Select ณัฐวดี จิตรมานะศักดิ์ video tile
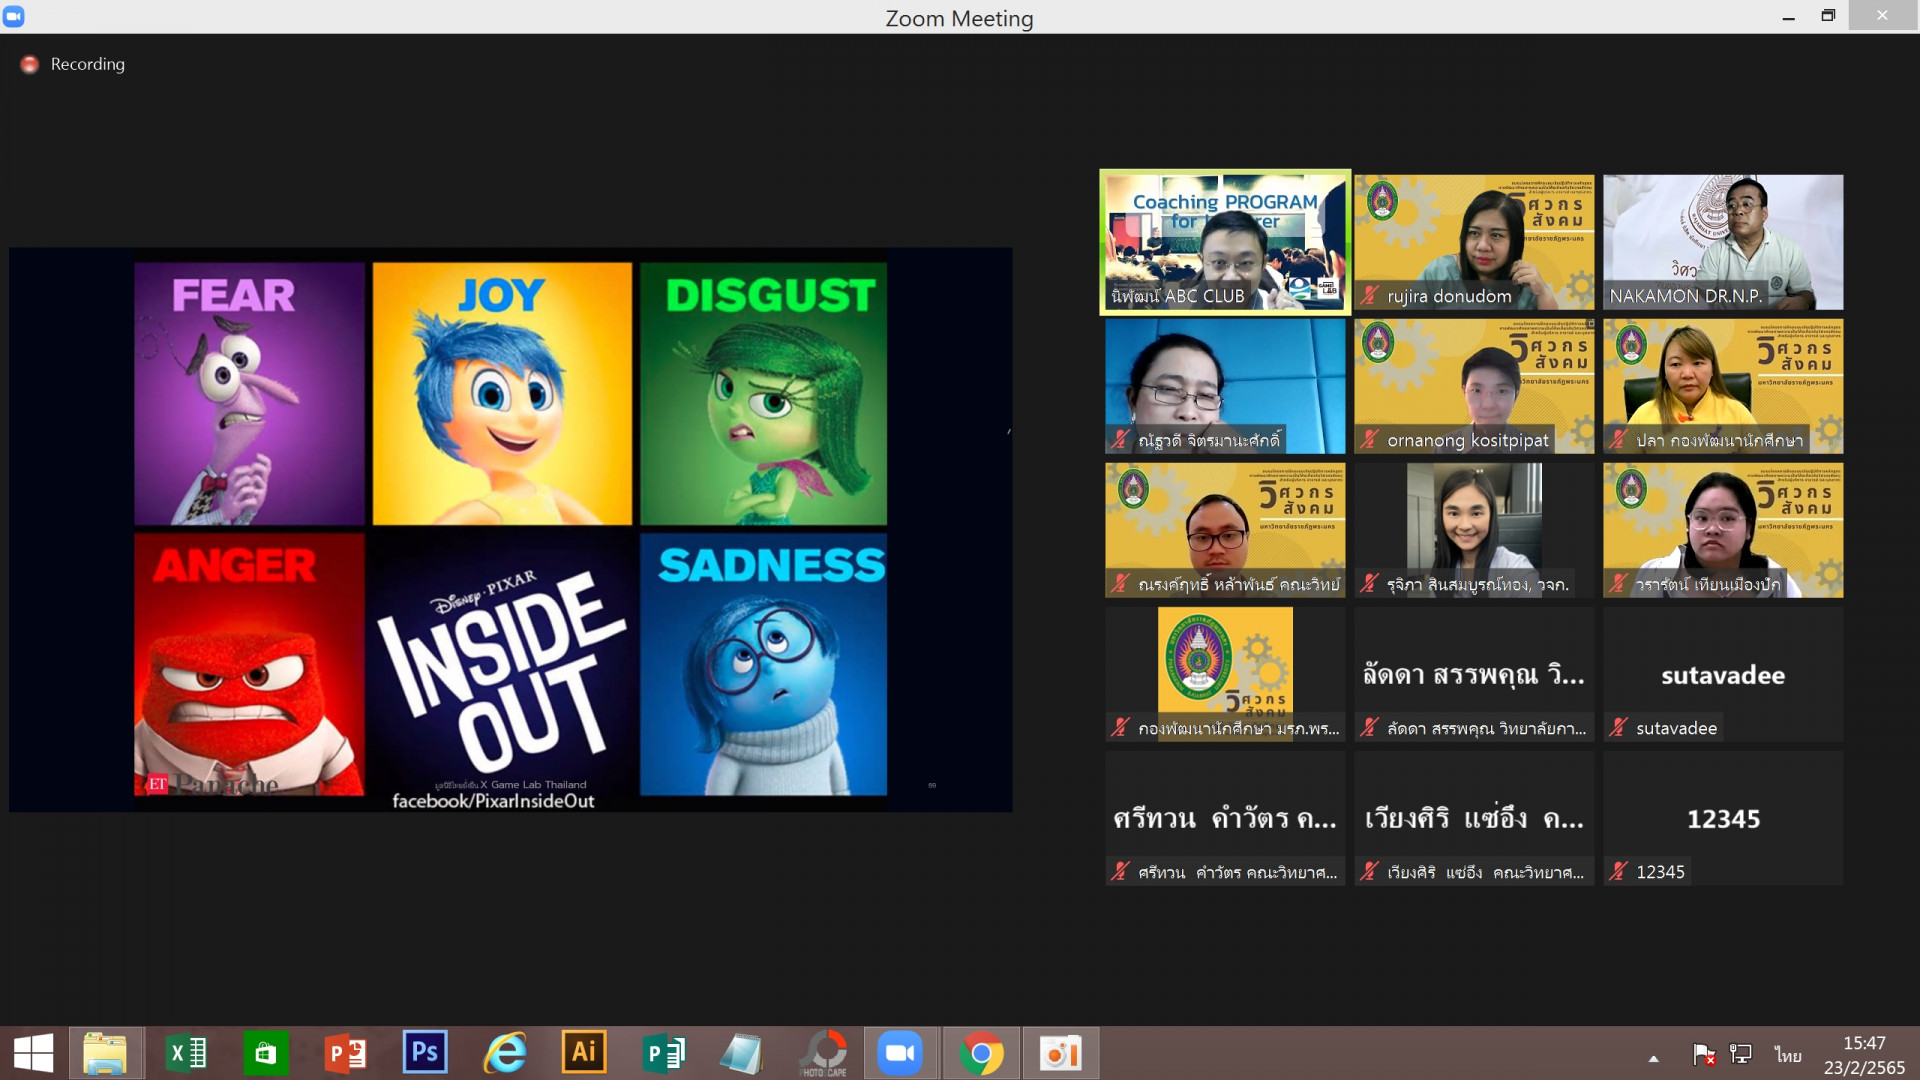The height and width of the screenshot is (1080, 1920). coord(1225,386)
